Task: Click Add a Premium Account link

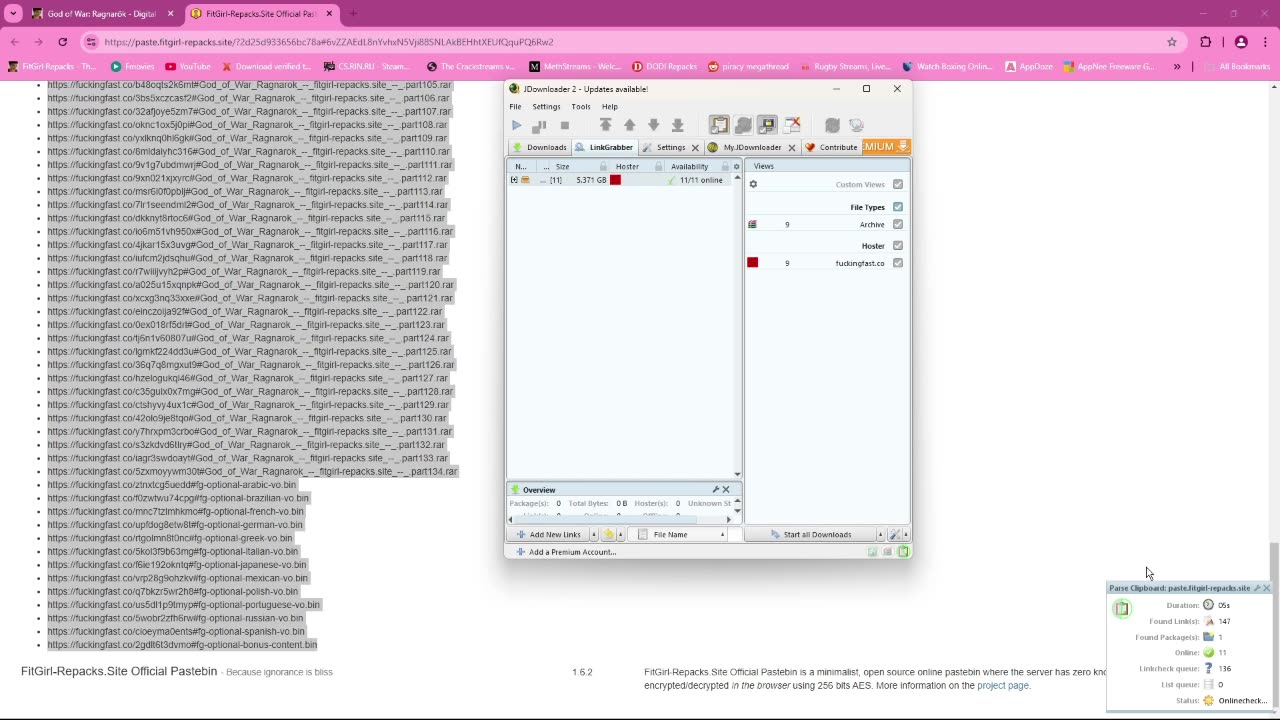Action: tap(566, 552)
